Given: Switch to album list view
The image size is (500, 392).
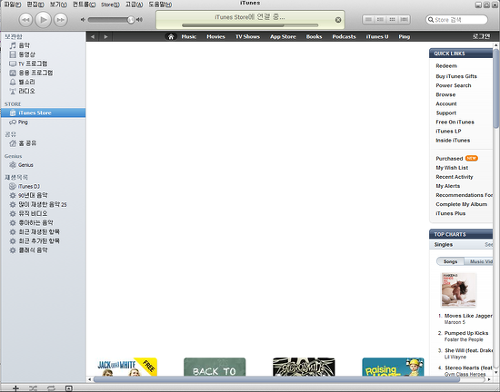Looking at the screenshot, I should click(x=380, y=20).
